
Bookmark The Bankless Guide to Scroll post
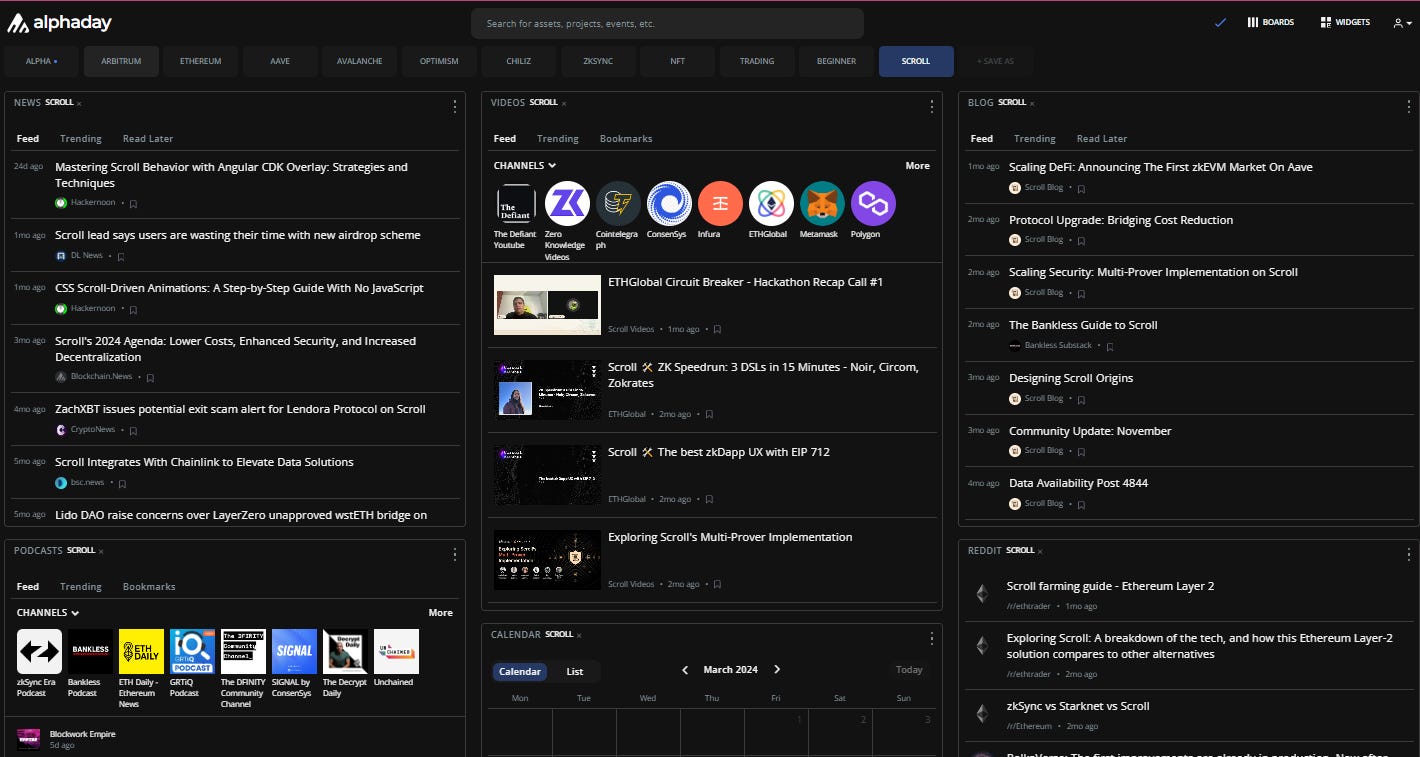coord(1109,346)
